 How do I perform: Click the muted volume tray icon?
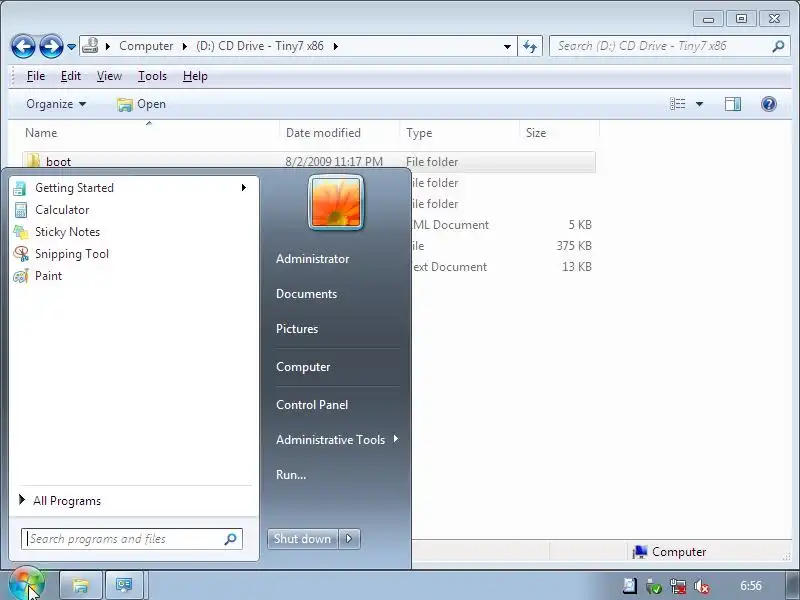coord(702,587)
